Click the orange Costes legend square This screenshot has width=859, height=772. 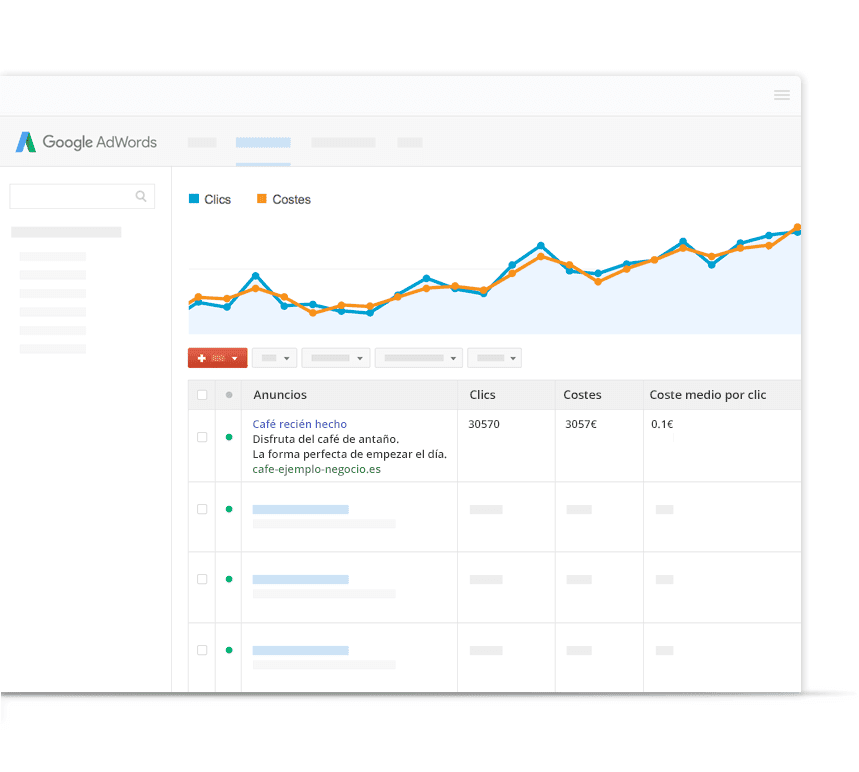[x=262, y=199]
